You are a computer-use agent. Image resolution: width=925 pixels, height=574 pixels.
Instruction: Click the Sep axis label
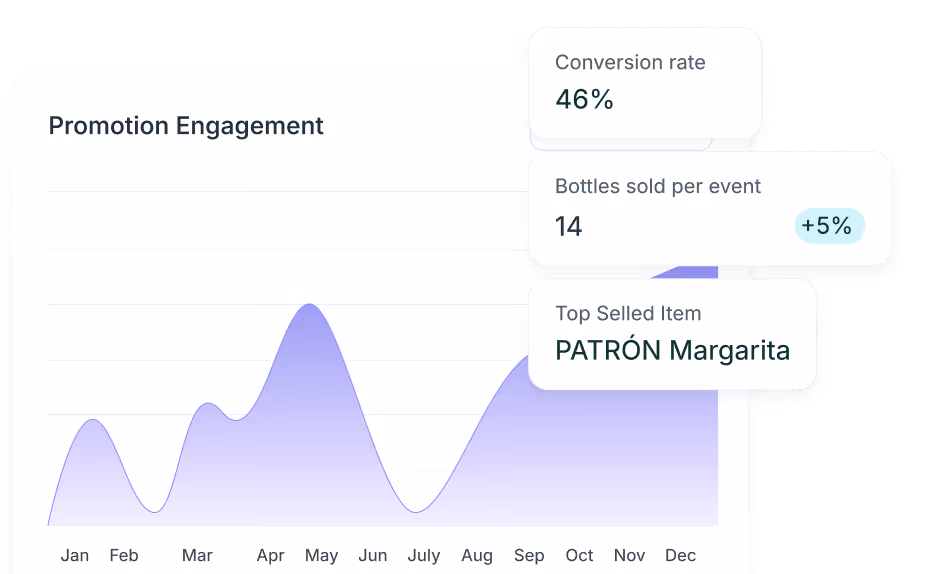click(529, 556)
